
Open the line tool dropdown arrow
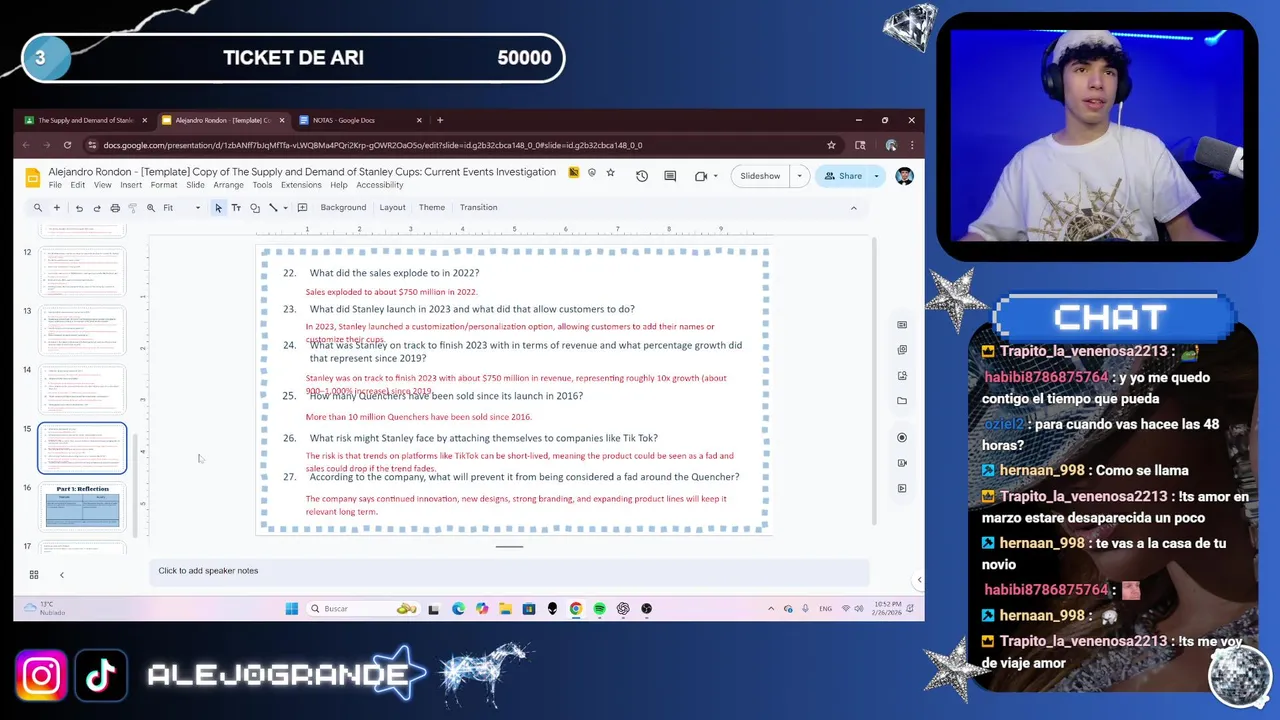tap(285, 208)
